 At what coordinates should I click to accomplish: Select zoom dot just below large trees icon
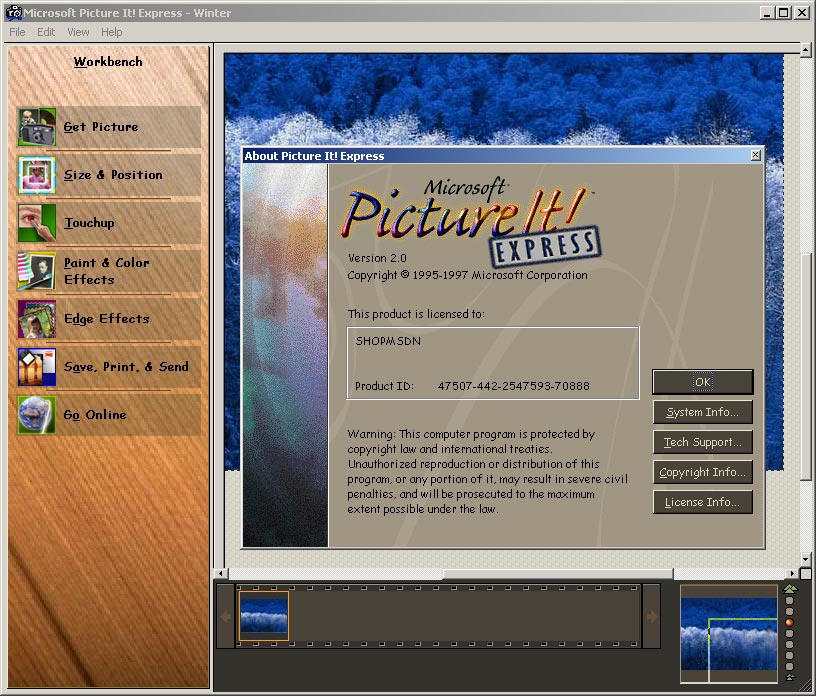[789, 600]
